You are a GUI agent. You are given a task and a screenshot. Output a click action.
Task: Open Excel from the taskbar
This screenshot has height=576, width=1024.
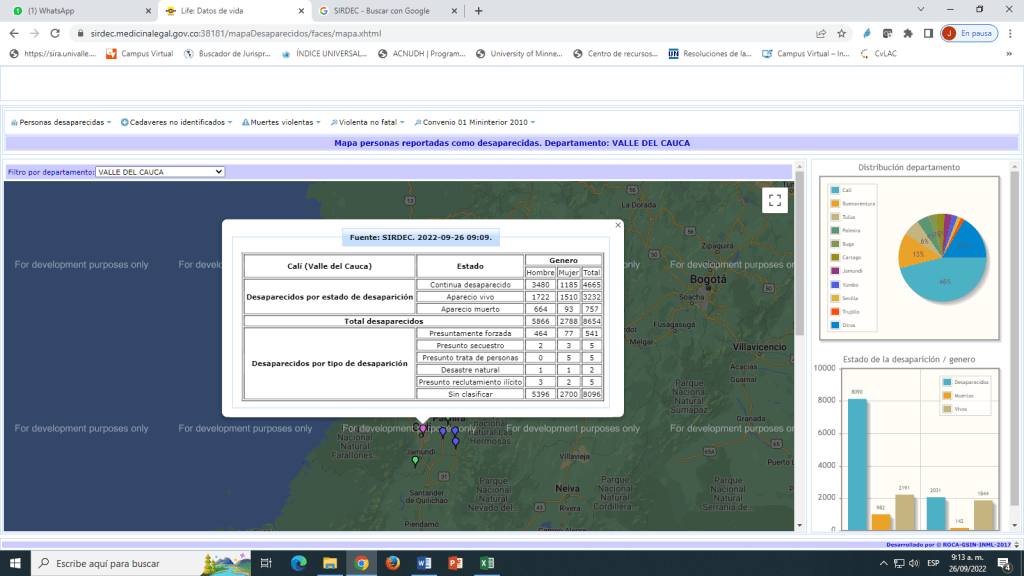tap(486, 563)
